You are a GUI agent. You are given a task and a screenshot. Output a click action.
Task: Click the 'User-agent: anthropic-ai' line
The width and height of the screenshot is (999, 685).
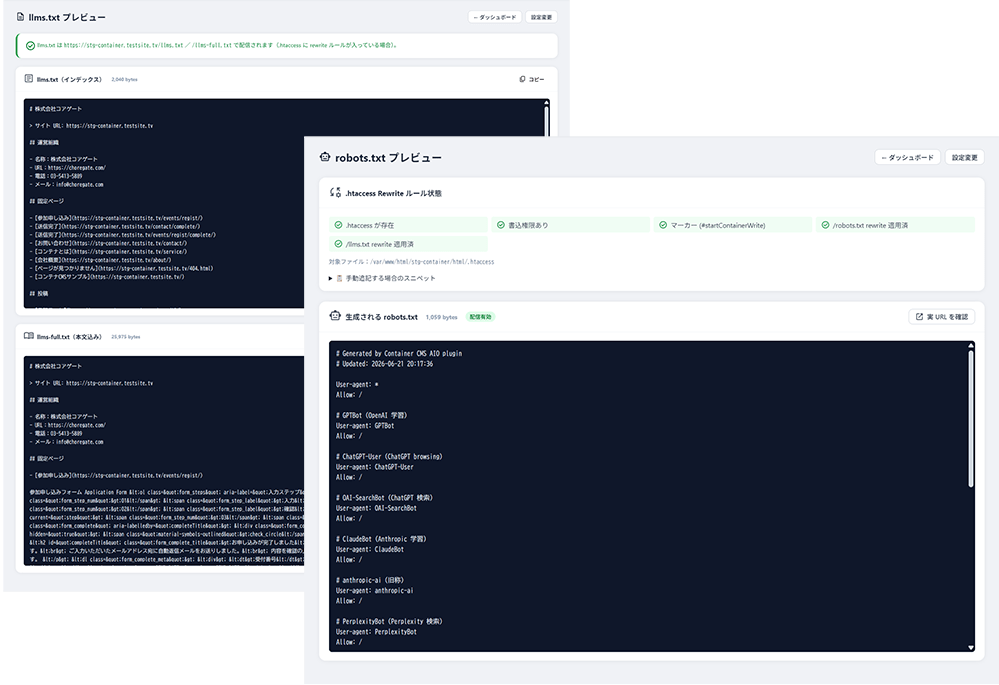pyautogui.click(x=375, y=590)
